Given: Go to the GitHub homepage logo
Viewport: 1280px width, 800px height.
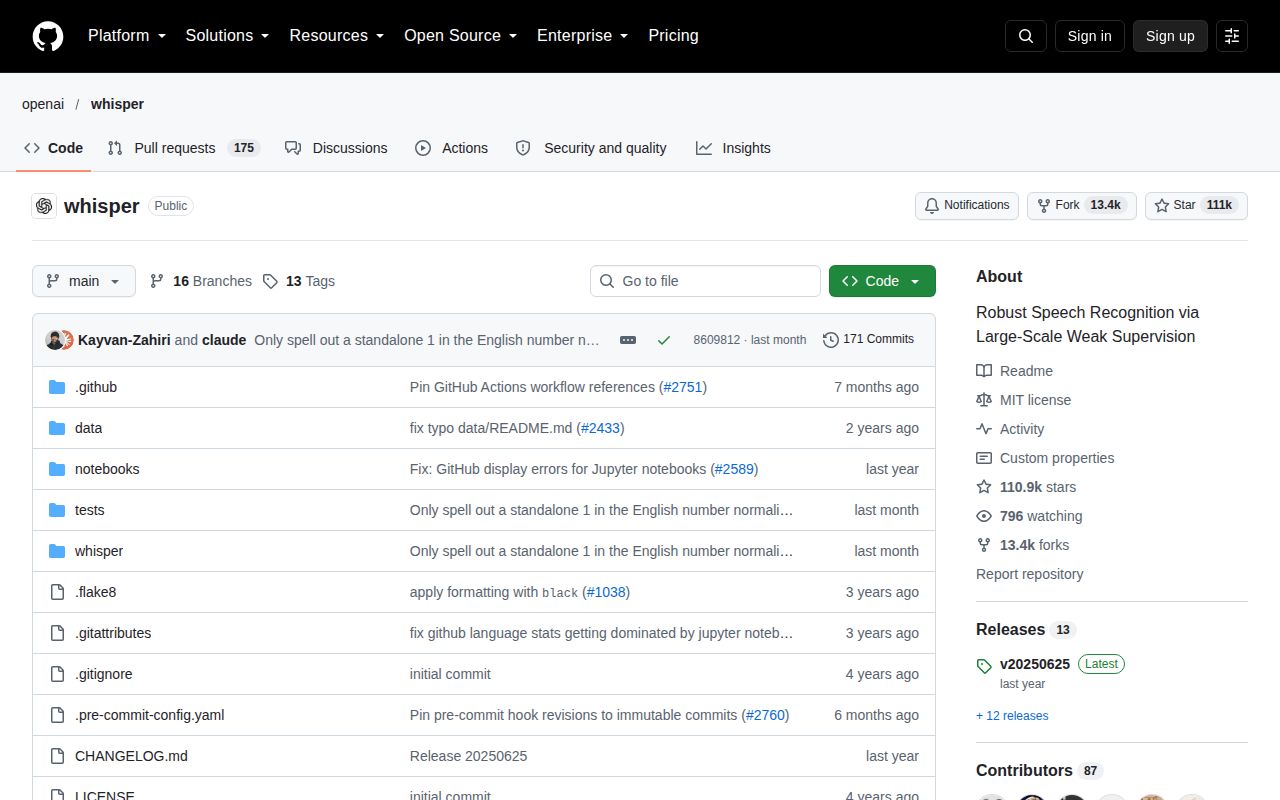Looking at the screenshot, I should 48,36.
